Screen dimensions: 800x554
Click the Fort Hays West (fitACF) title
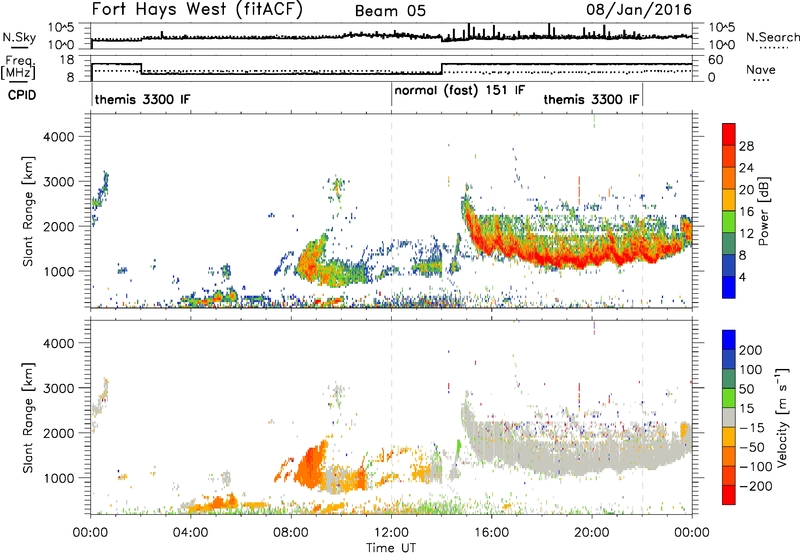click(197, 9)
